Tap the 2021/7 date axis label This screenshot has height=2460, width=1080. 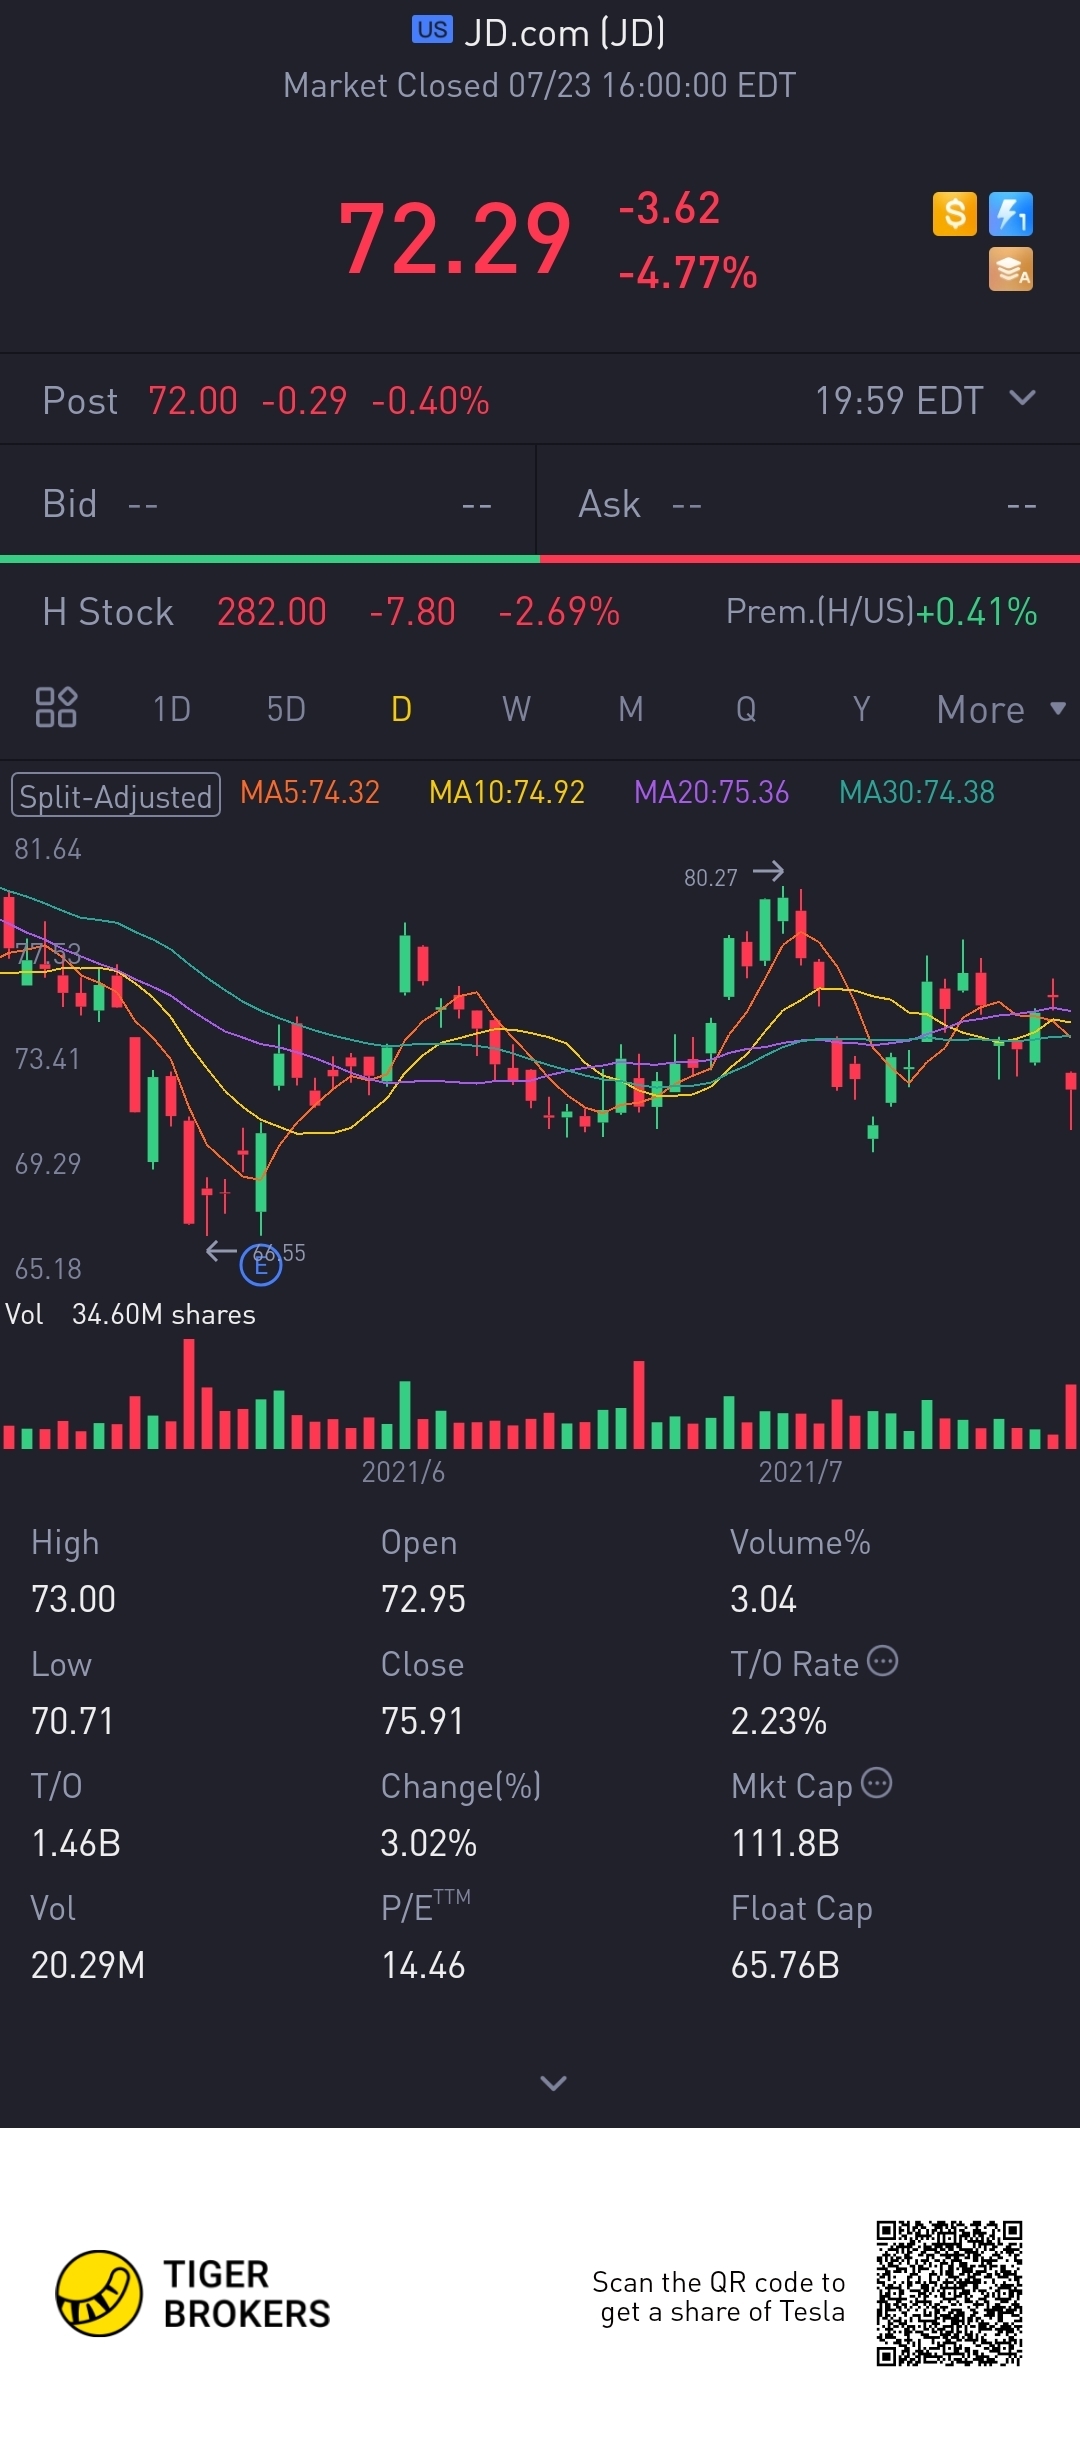(x=800, y=1471)
